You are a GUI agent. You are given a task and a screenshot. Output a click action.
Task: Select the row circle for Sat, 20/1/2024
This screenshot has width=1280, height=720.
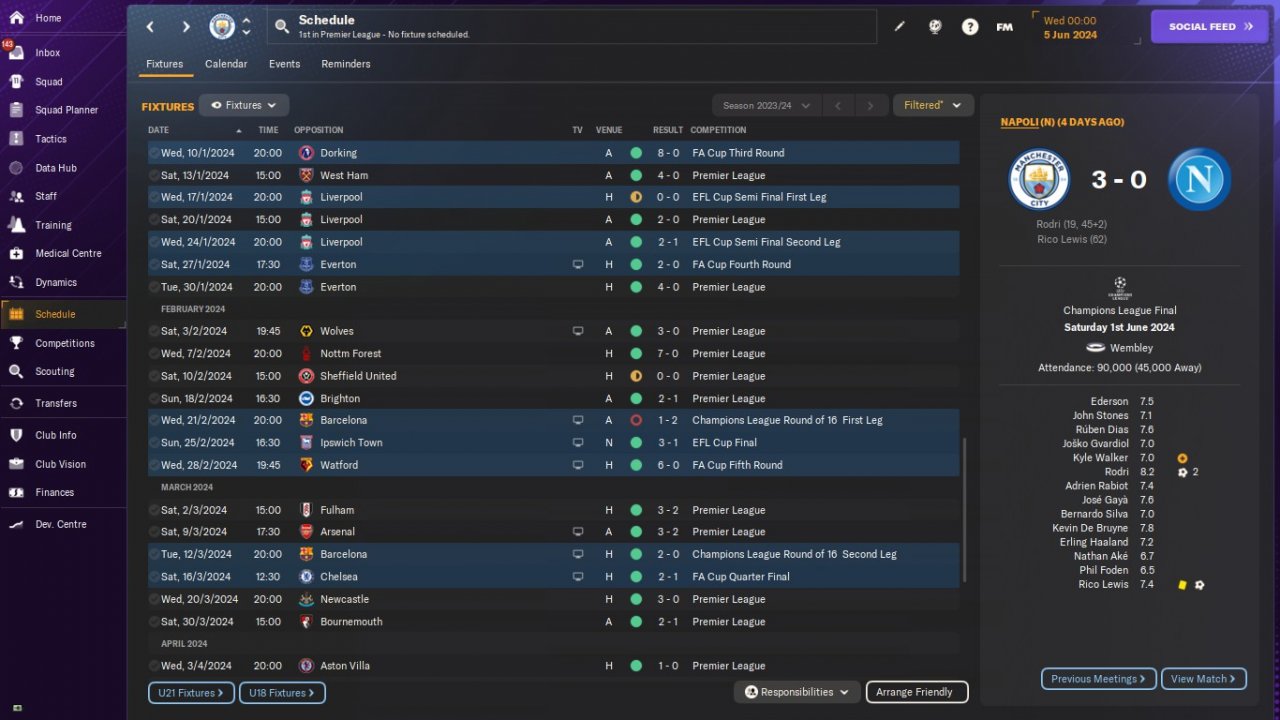[x=154, y=220]
